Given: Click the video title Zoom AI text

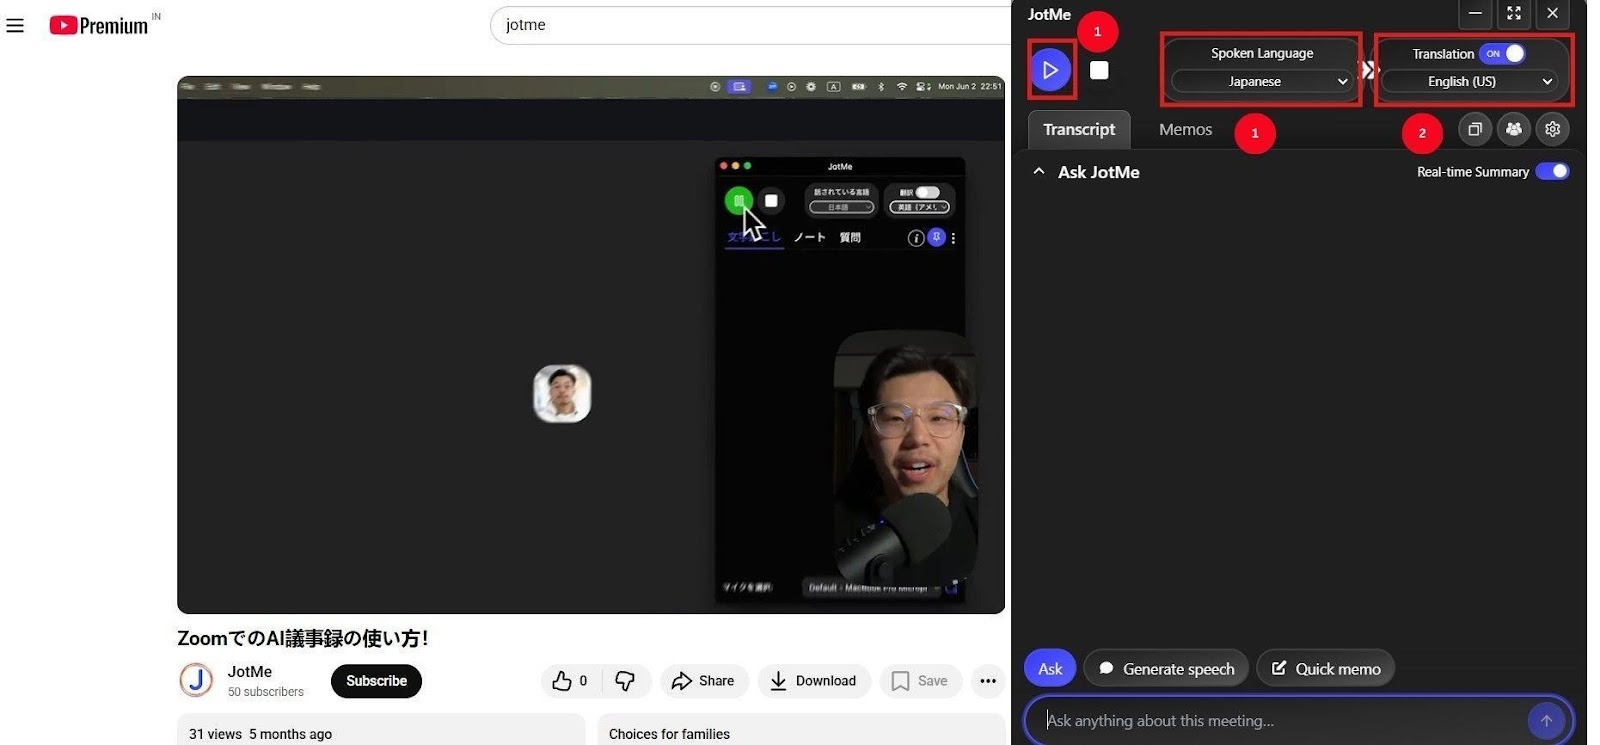Looking at the screenshot, I should click(x=303, y=638).
